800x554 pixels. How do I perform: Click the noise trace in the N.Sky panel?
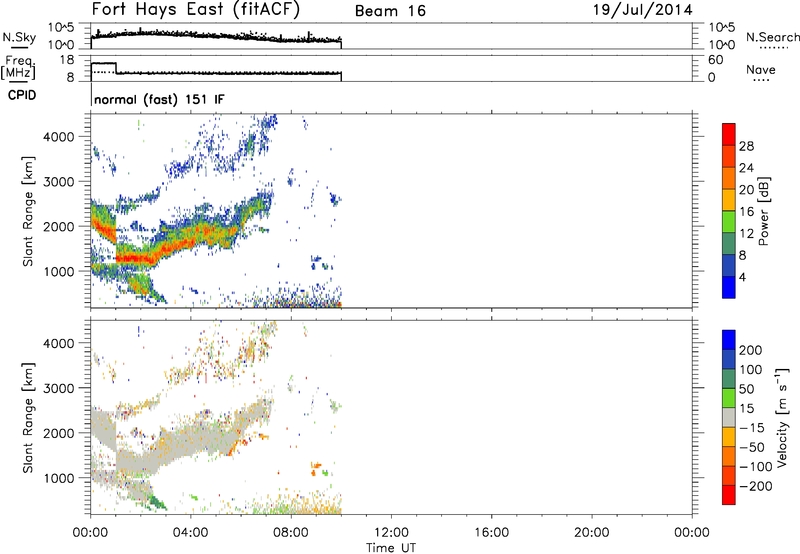coord(216,36)
